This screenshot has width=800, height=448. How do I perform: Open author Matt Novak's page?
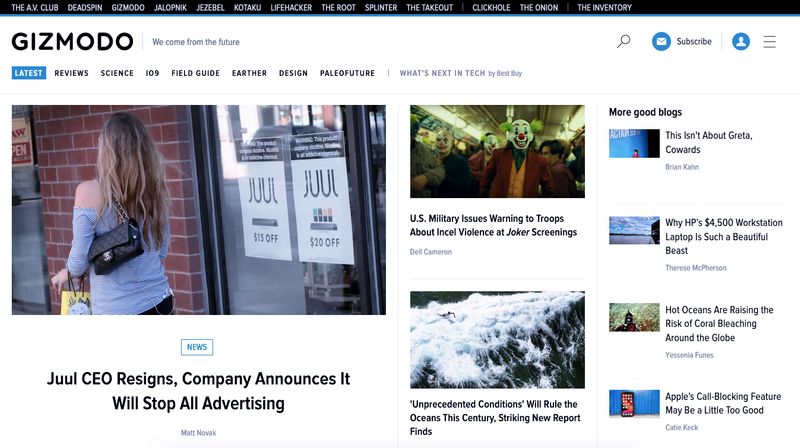click(x=198, y=433)
